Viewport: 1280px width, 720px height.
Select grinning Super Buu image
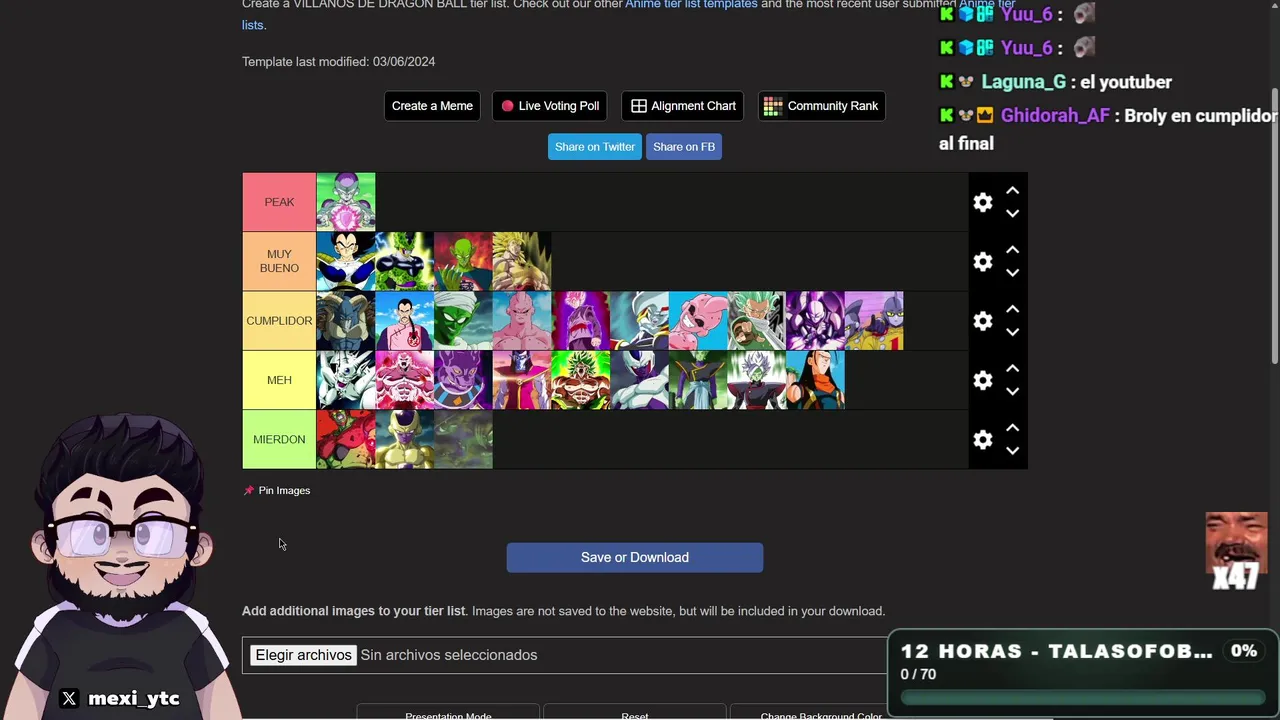pyautogui.click(x=698, y=320)
